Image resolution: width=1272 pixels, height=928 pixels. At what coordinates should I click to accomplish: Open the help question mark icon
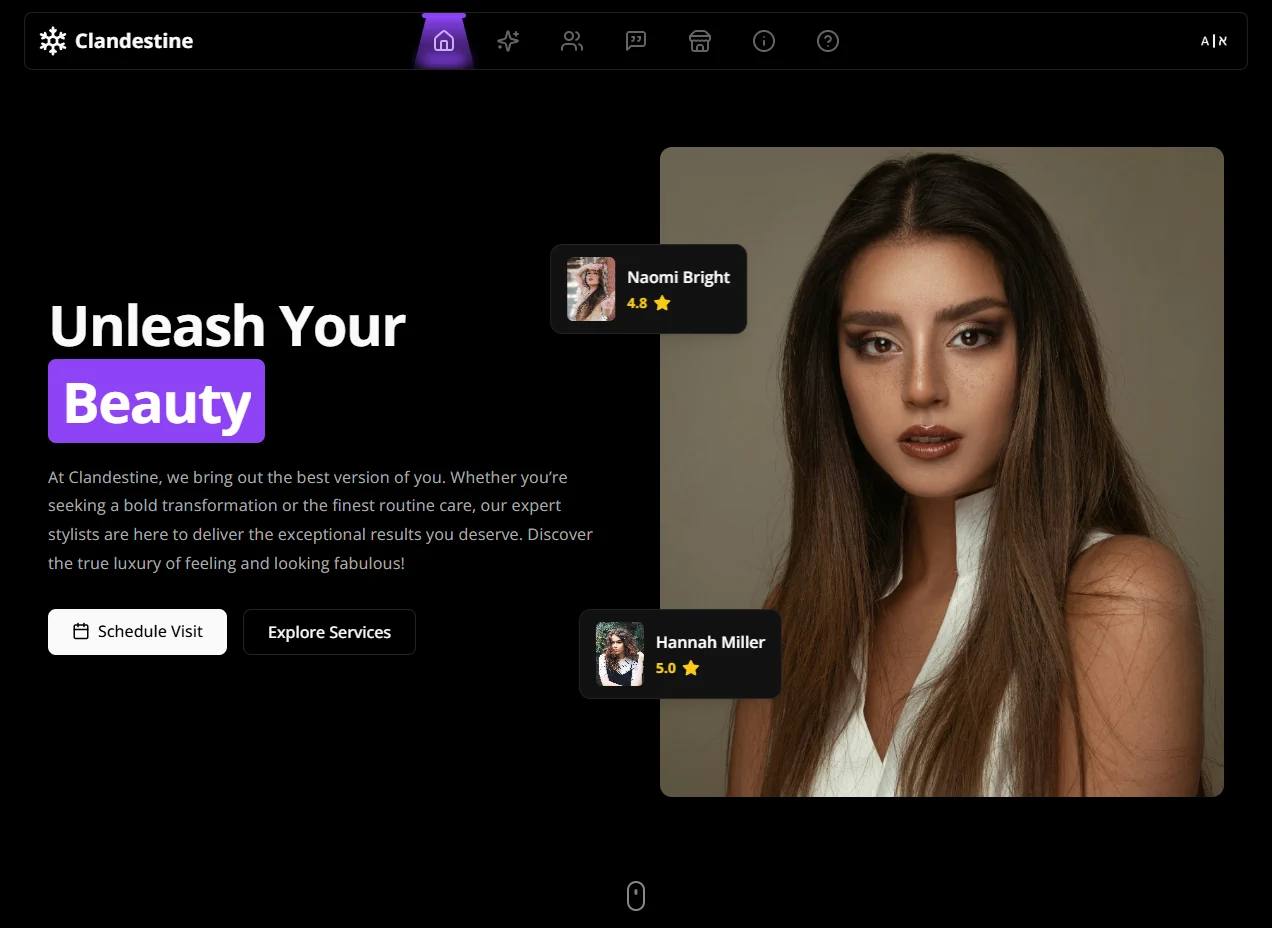[x=828, y=41]
